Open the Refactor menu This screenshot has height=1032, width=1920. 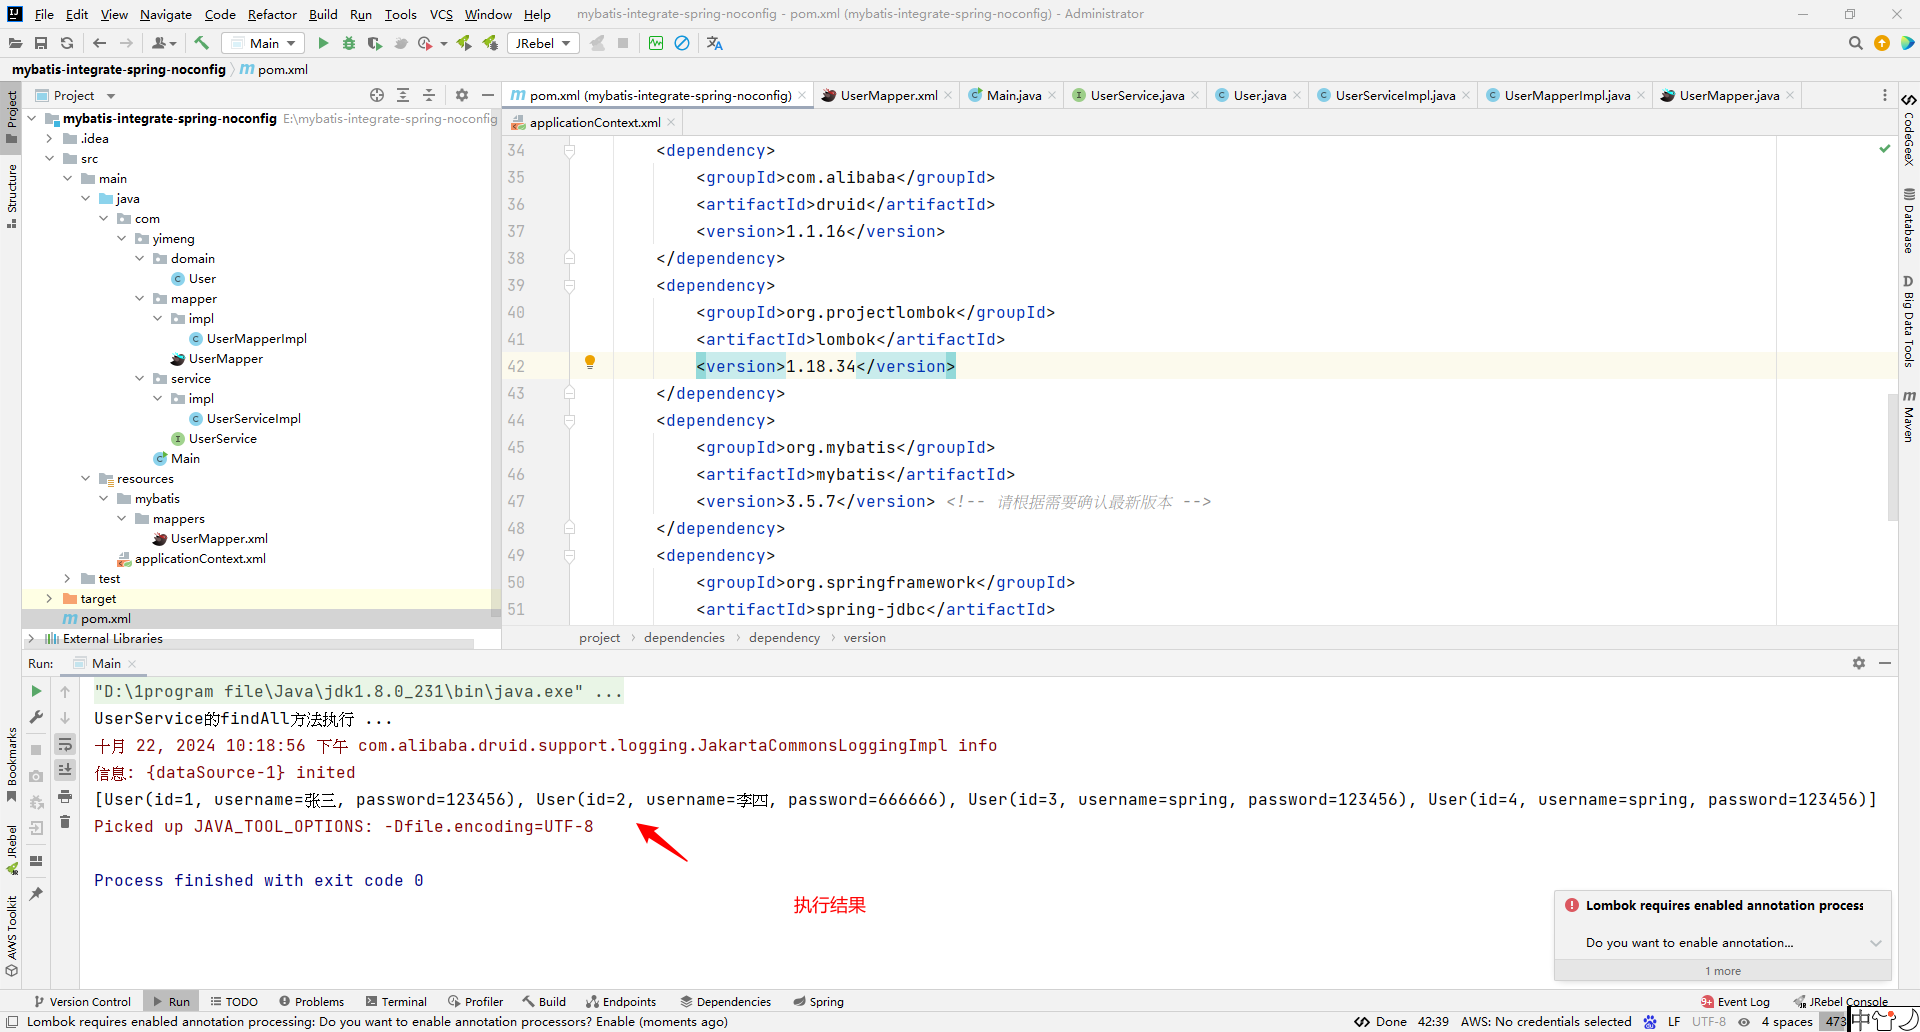coord(272,14)
